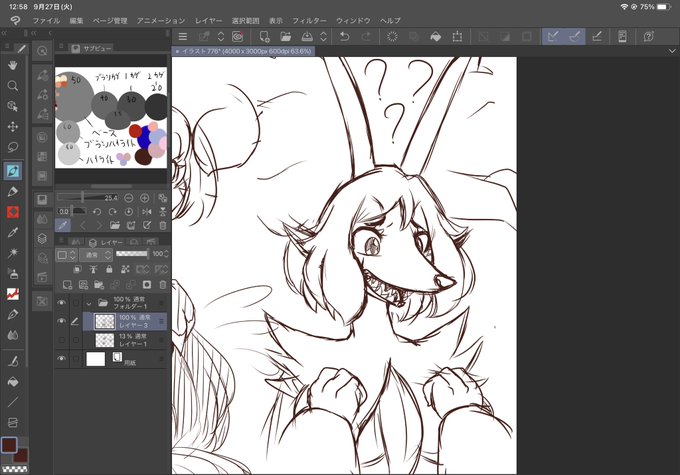Screen dimensions: 680x475
Task: Click the New raster layer icon
Action: [67, 285]
